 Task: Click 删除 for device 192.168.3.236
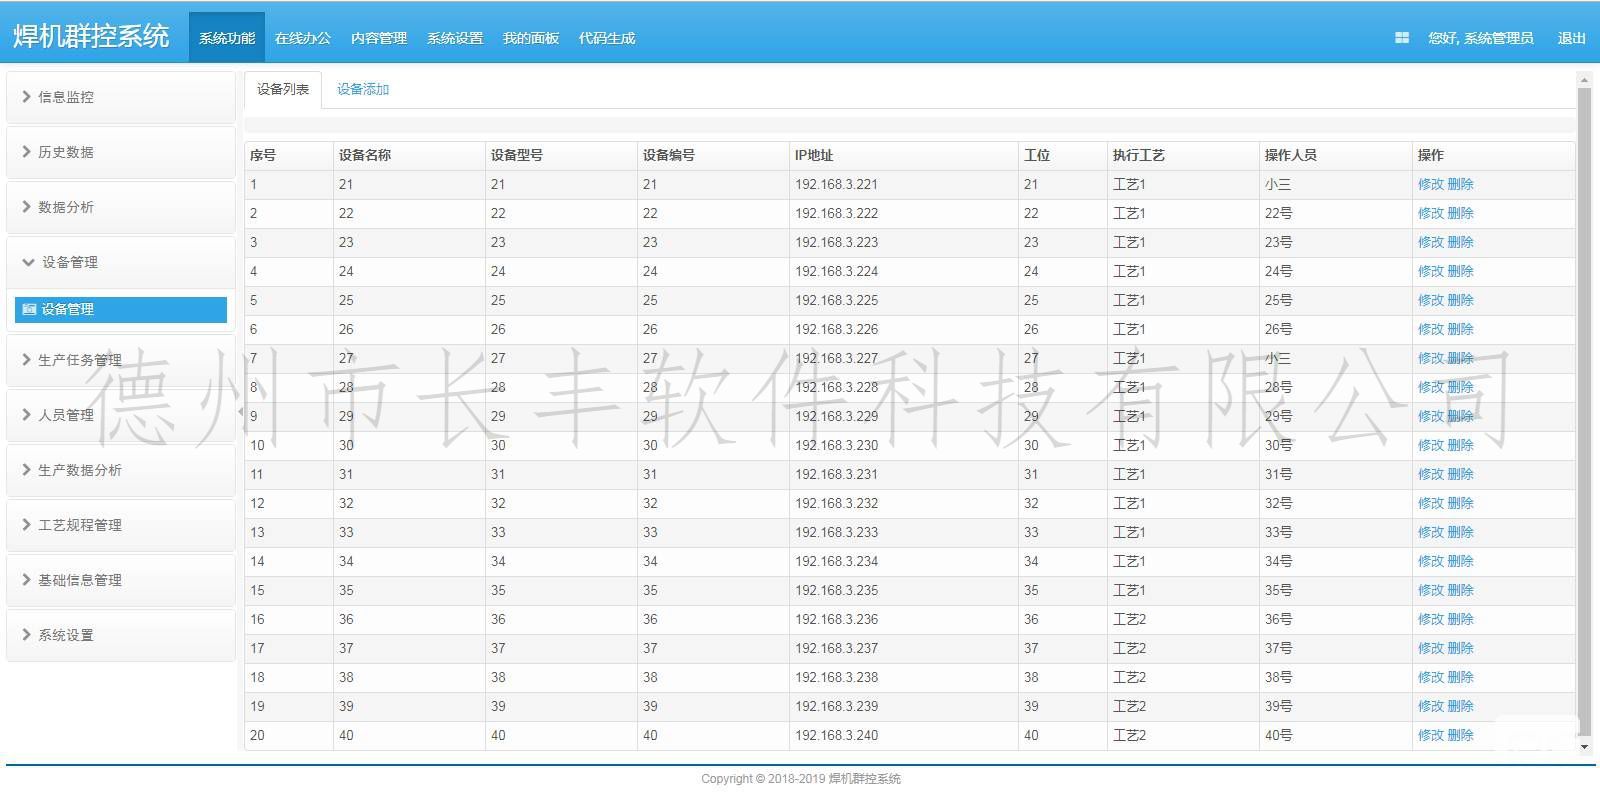(1460, 619)
